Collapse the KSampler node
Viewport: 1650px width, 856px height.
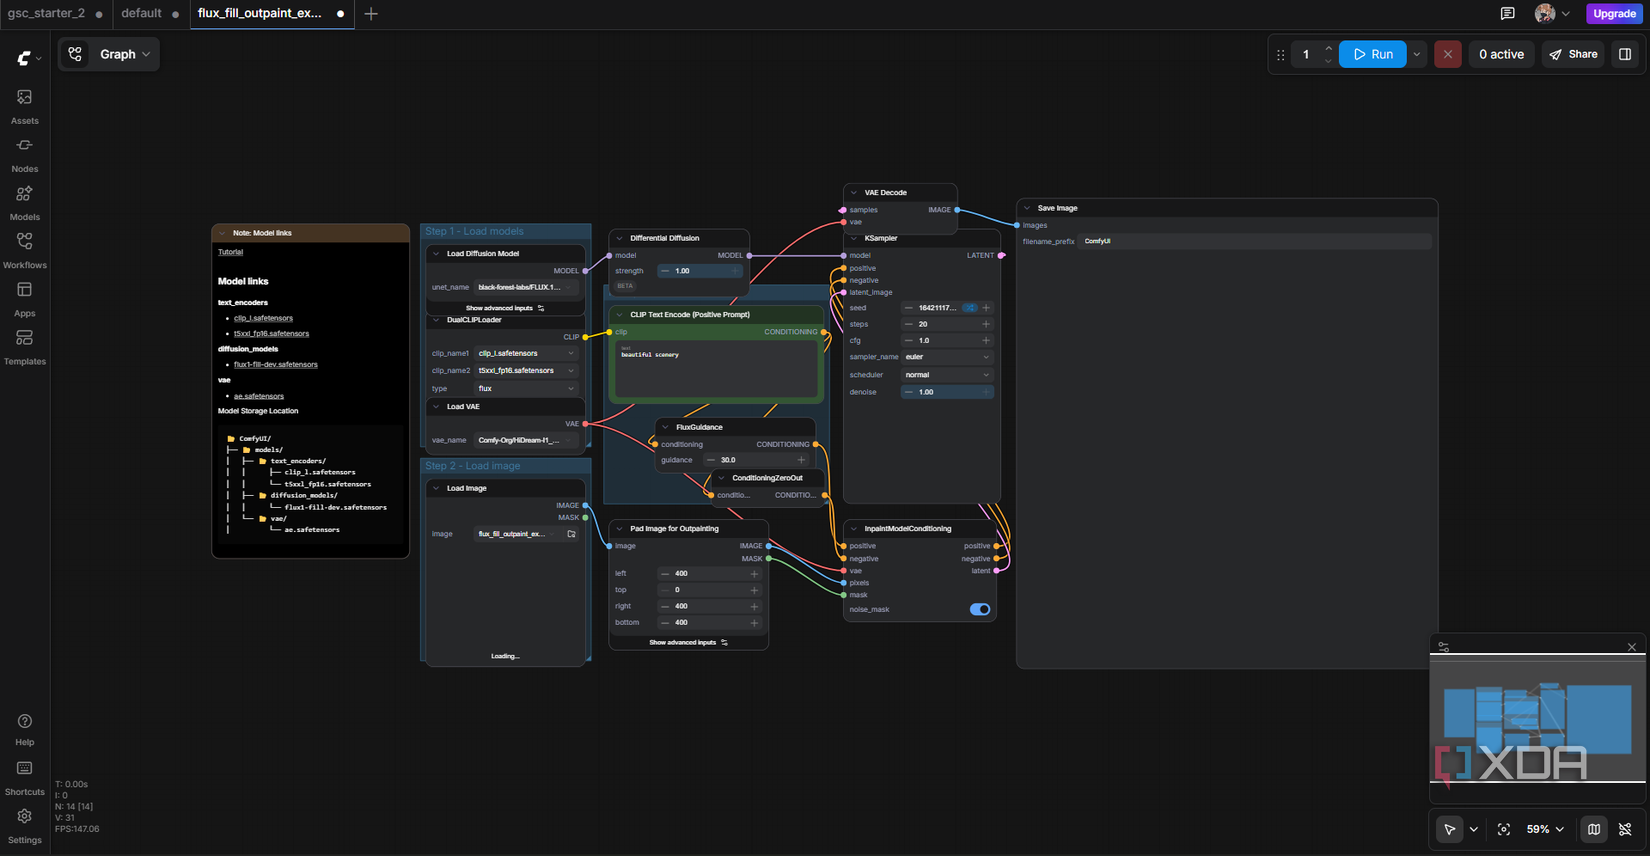[x=854, y=239]
